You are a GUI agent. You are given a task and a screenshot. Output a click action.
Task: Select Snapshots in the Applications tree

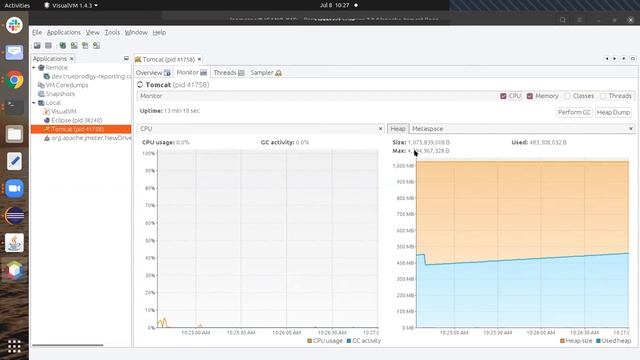(x=56, y=94)
